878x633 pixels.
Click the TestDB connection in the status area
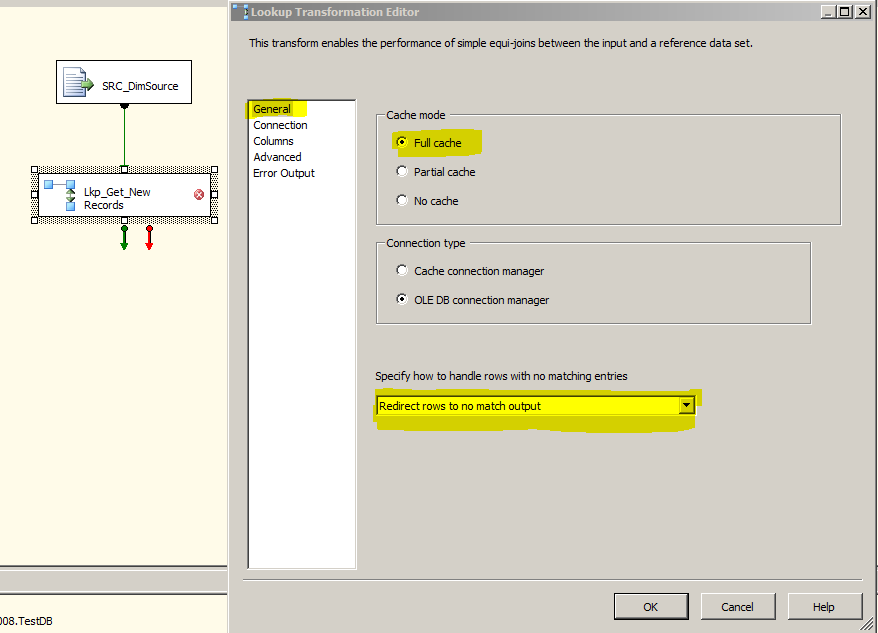pyautogui.click(x=27, y=620)
